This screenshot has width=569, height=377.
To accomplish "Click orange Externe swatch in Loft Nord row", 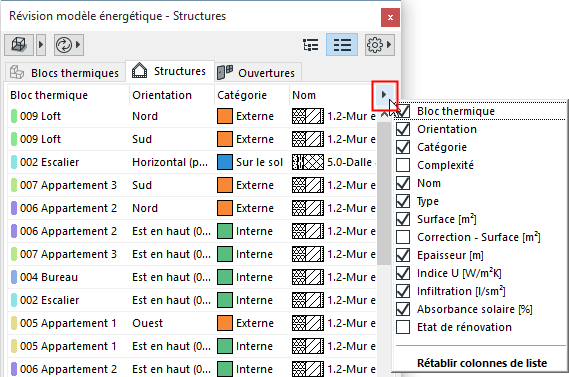I will [225, 116].
